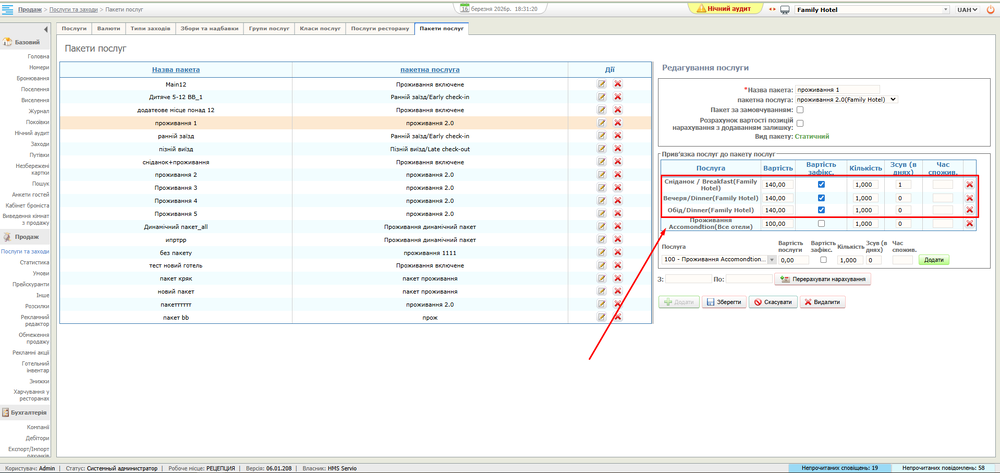Uncheck fixed price for Вечеря/Dinner
This screenshot has width=1000, height=473.
821,198
